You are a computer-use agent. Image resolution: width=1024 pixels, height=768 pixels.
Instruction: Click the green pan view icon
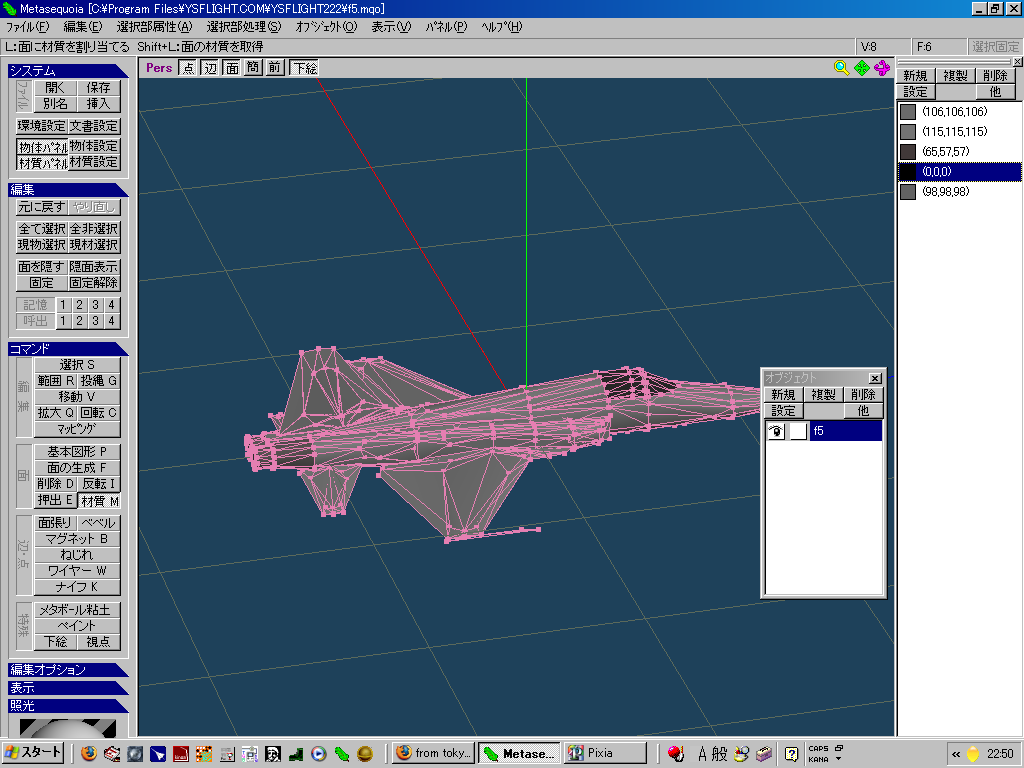861,67
